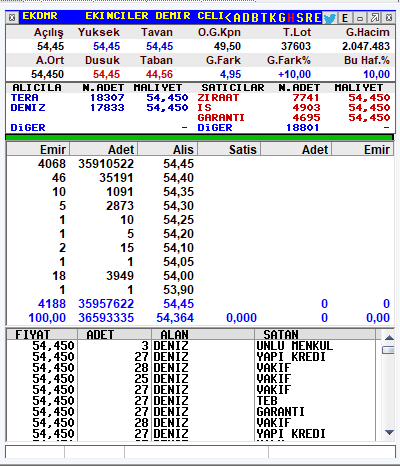Screen dimensions: 400x466
Task: Click the boxed 'E' button after Twitter bird
Action: coord(345,18)
